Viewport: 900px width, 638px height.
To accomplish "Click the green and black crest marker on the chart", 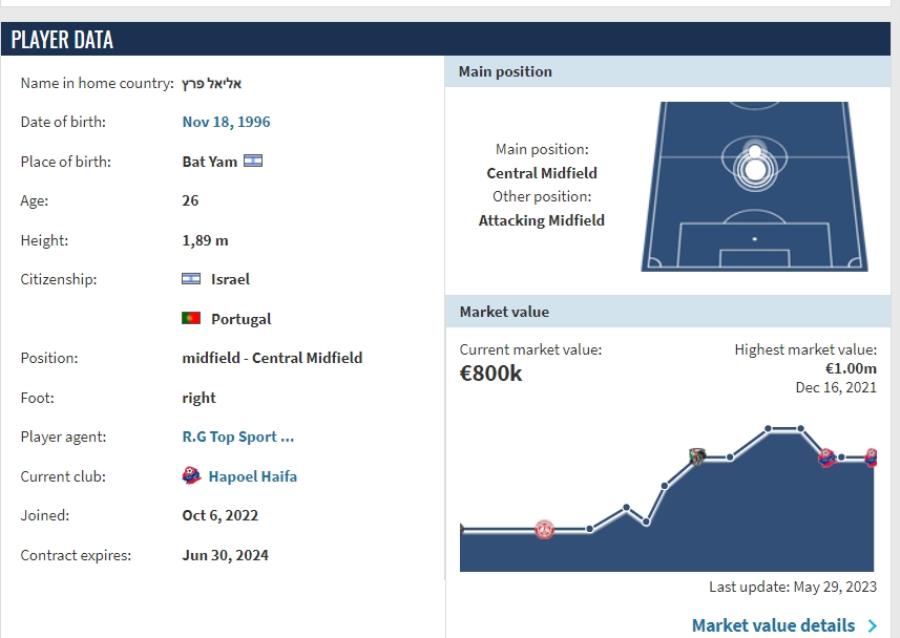I will (697, 457).
